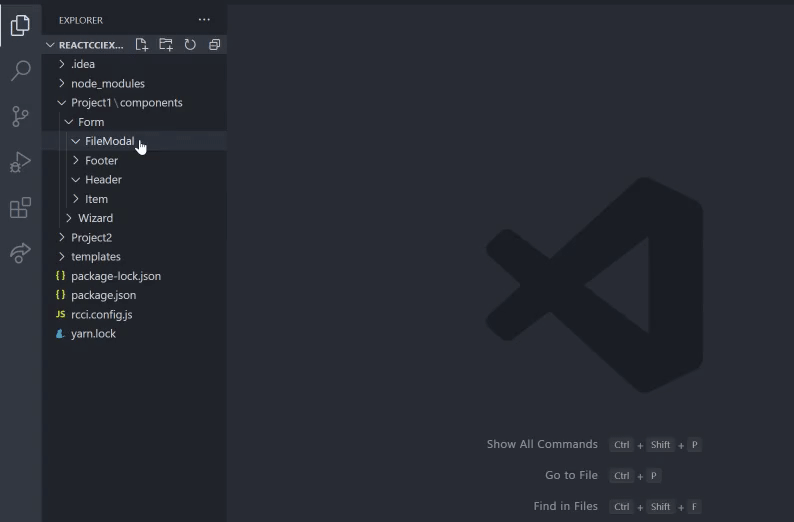The height and width of the screenshot is (522, 794).
Task: Create a new folder in workspace
Action: point(166,45)
